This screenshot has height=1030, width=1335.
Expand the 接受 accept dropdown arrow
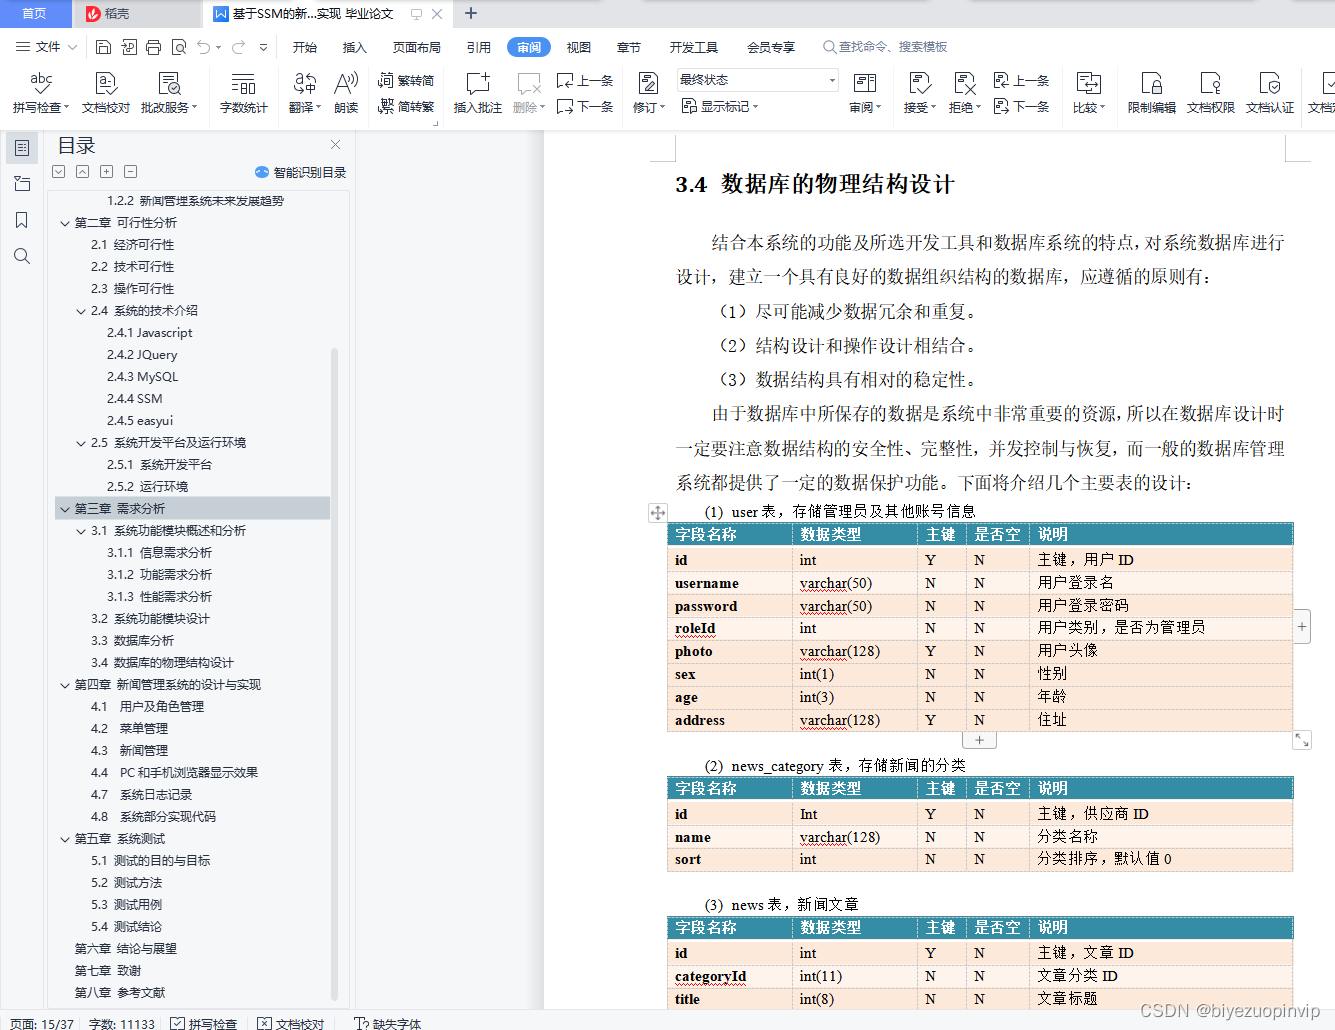[933, 107]
